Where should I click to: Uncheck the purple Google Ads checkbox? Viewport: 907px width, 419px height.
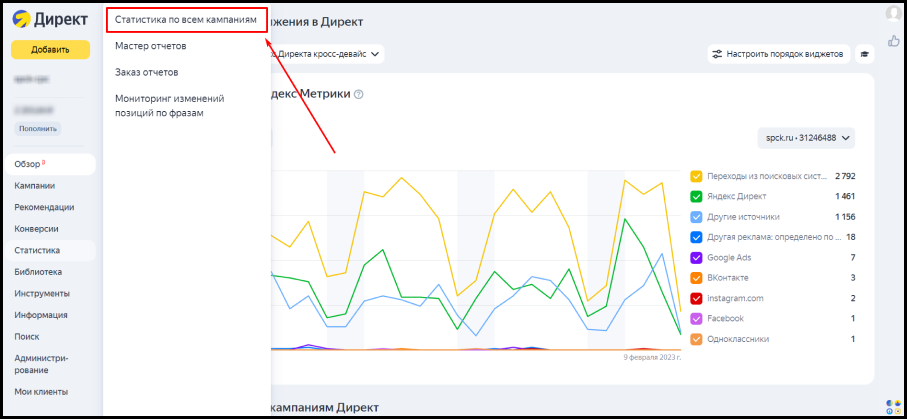696,258
